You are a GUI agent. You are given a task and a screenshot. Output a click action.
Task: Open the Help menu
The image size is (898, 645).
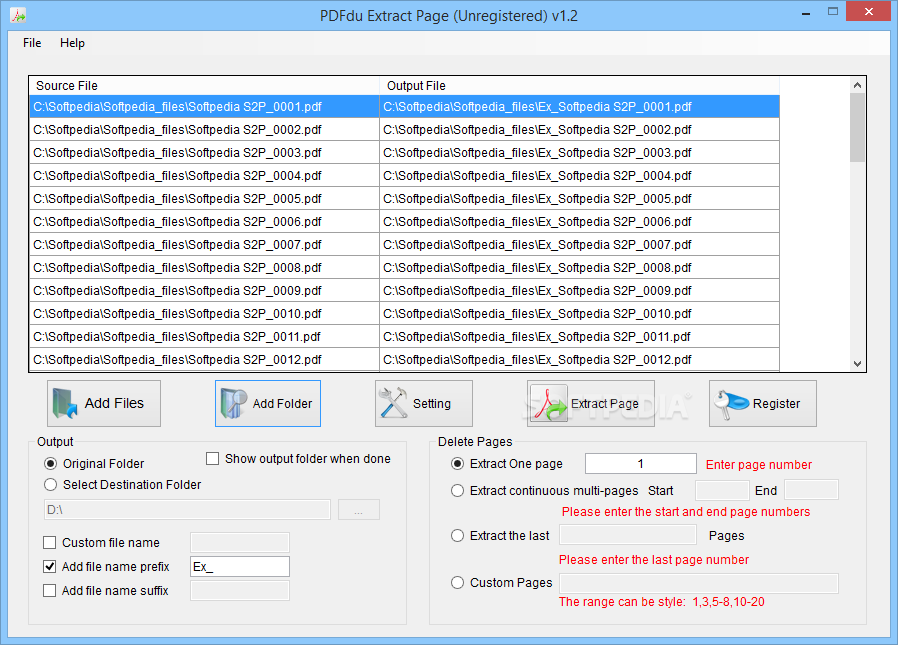72,43
